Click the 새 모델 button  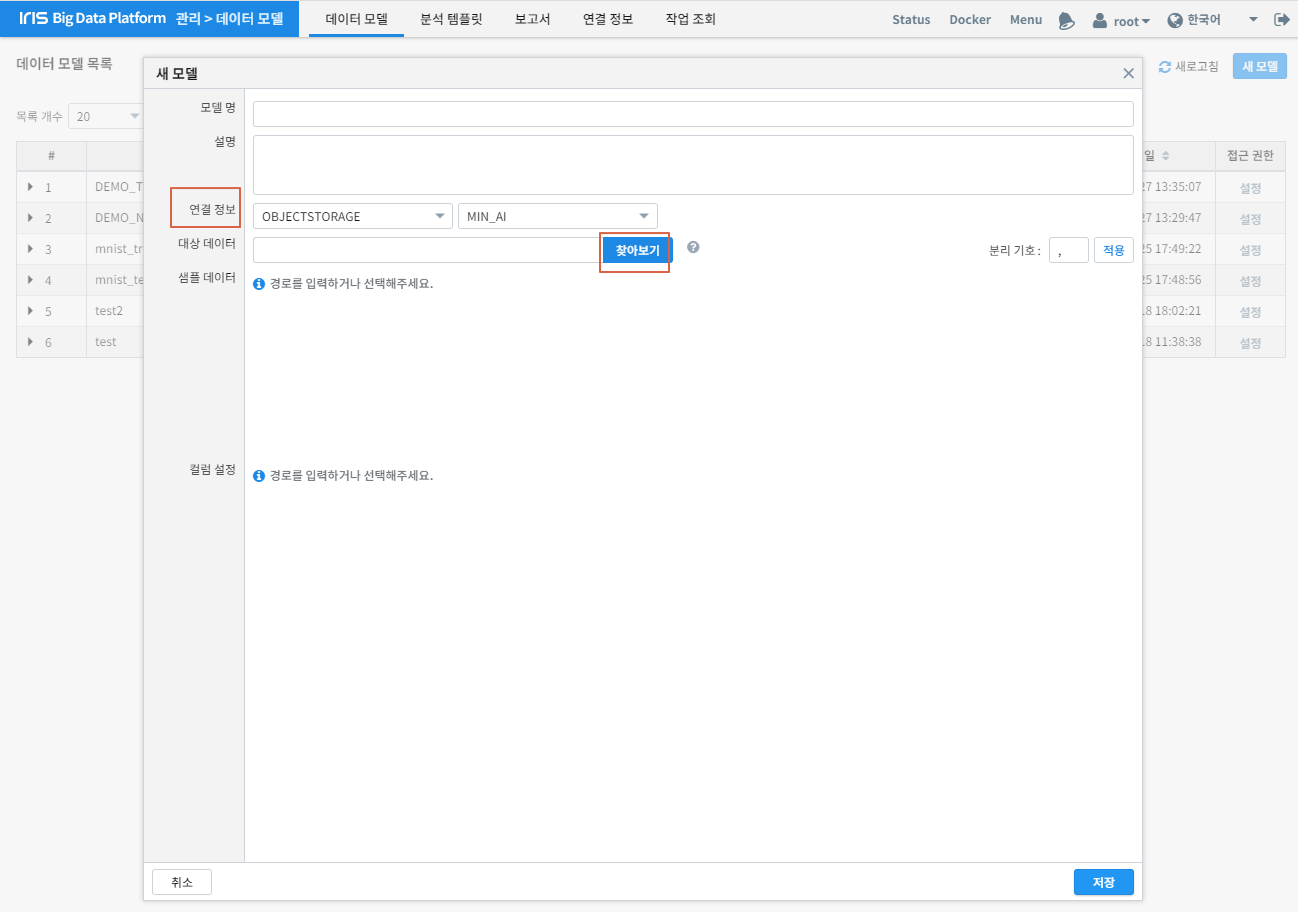1260,67
